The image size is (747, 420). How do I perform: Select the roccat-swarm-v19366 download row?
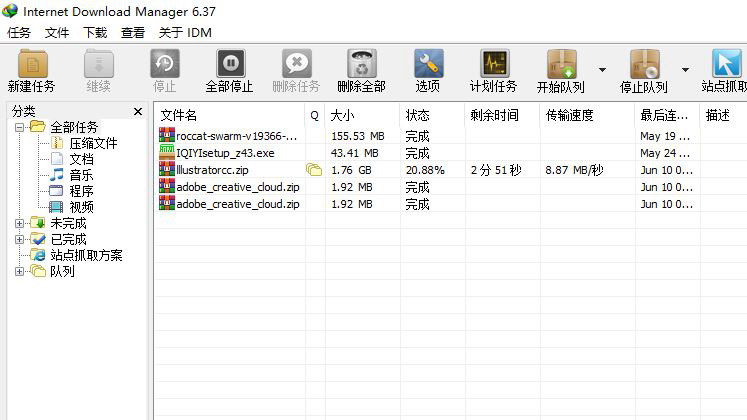451,136
